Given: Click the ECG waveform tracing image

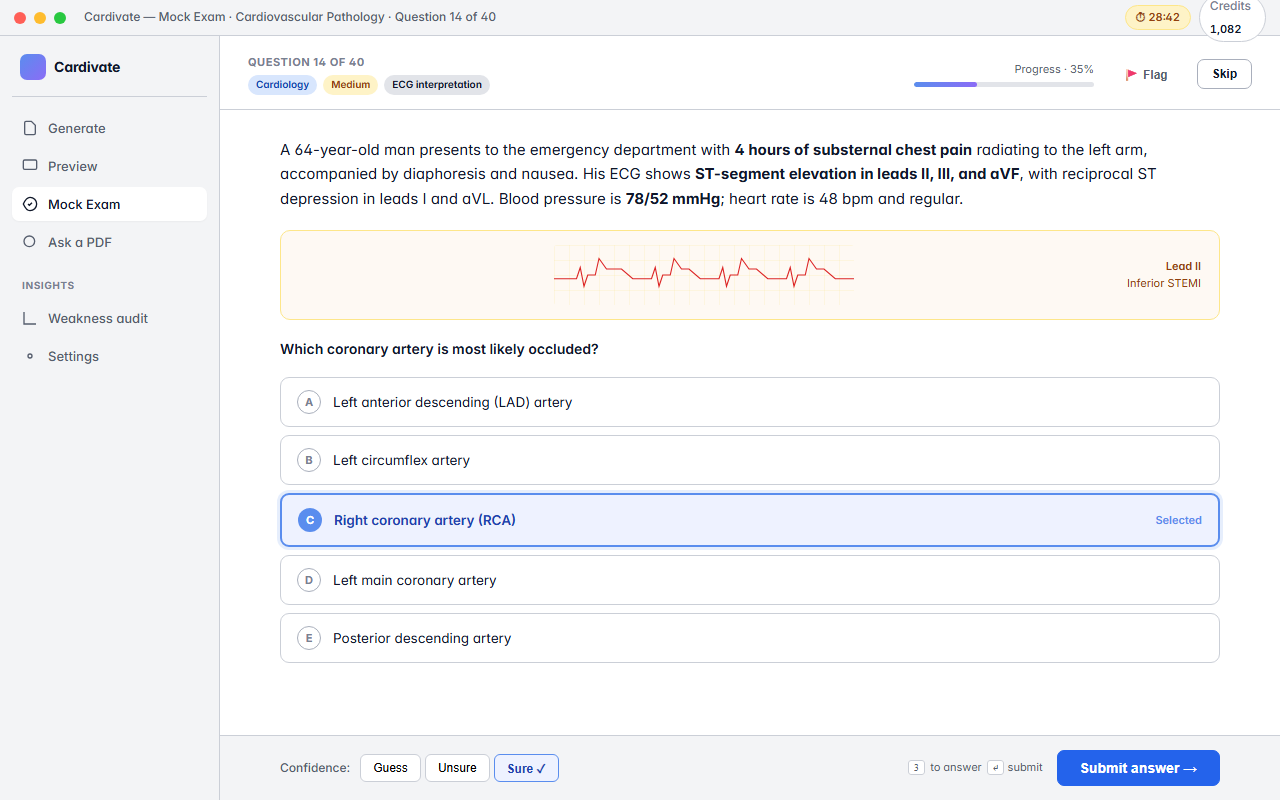Looking at the screenshot, I should (704, 274).
